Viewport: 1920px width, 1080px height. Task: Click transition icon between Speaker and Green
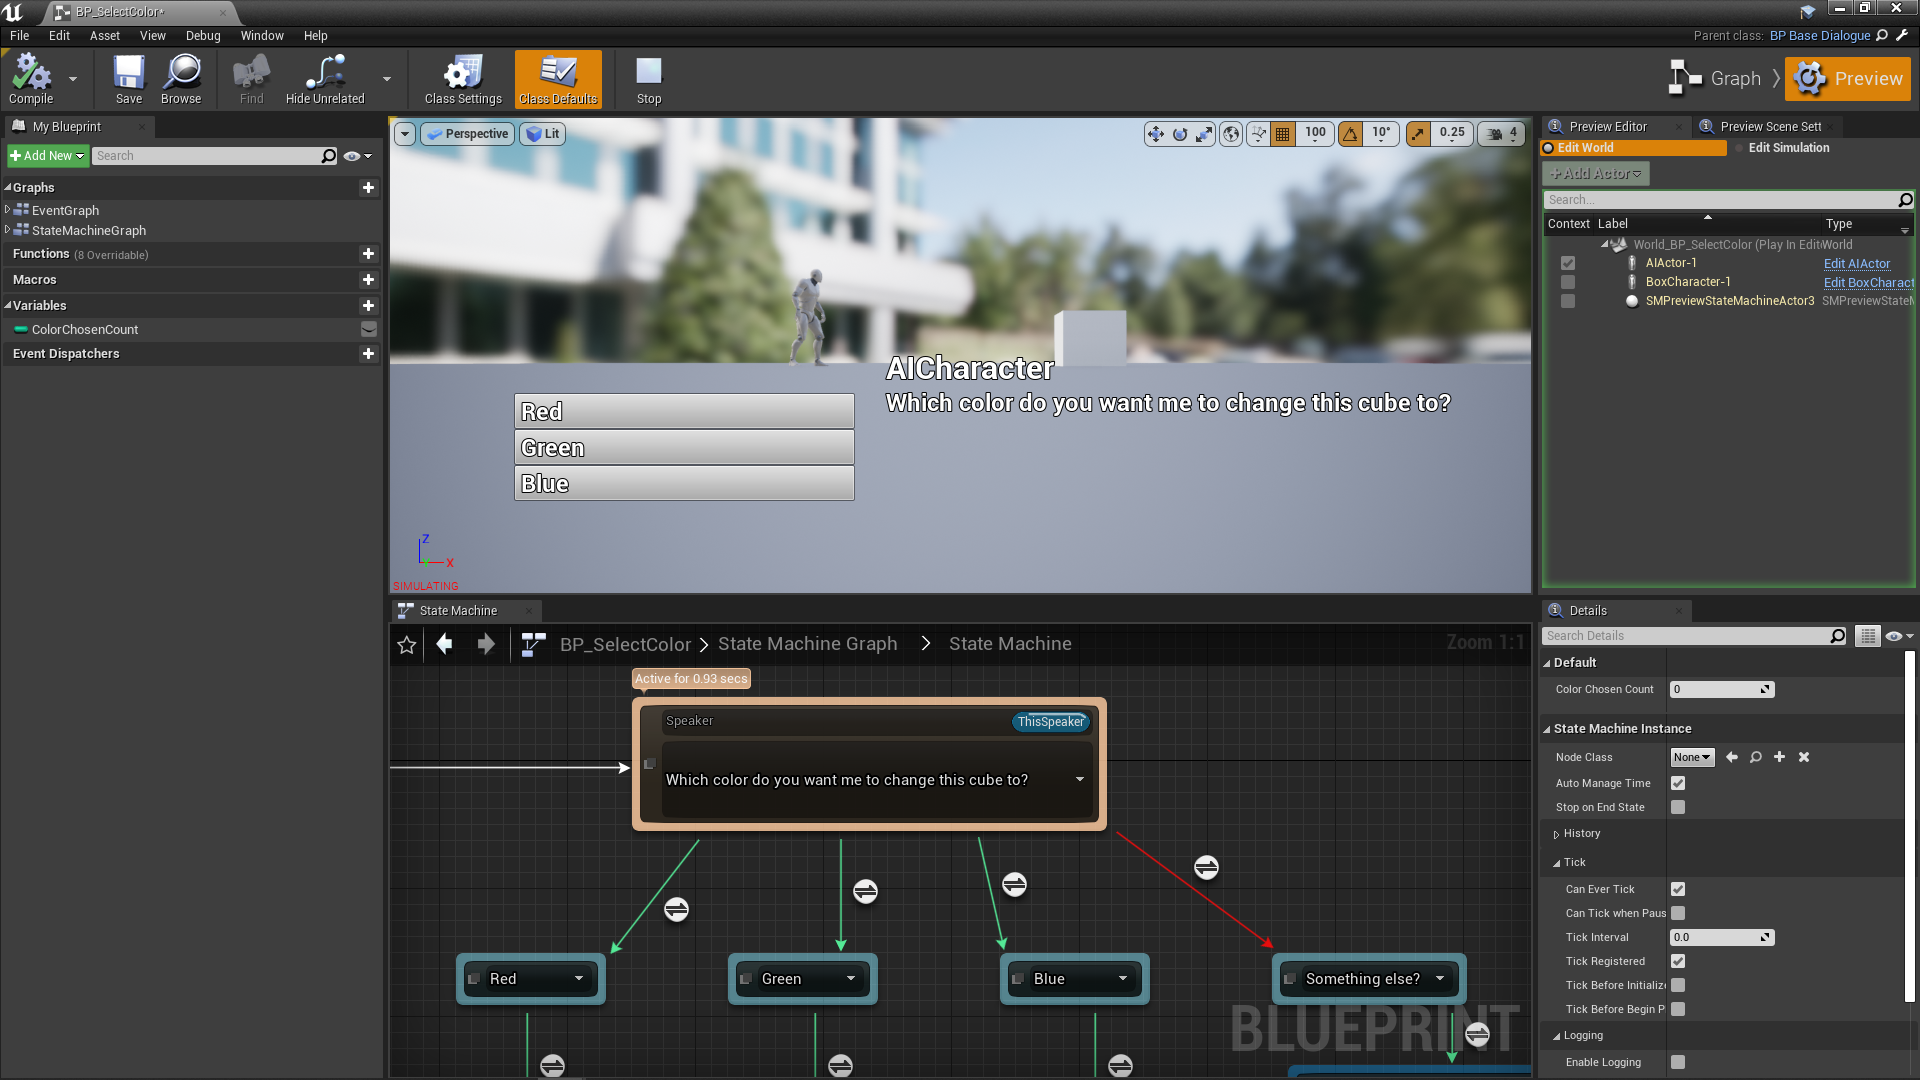(x=865, y=891)
